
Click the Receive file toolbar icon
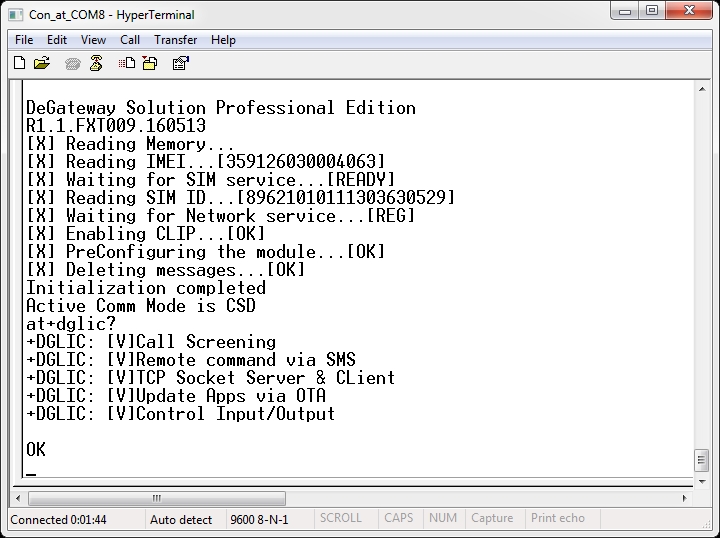(150, 63)
